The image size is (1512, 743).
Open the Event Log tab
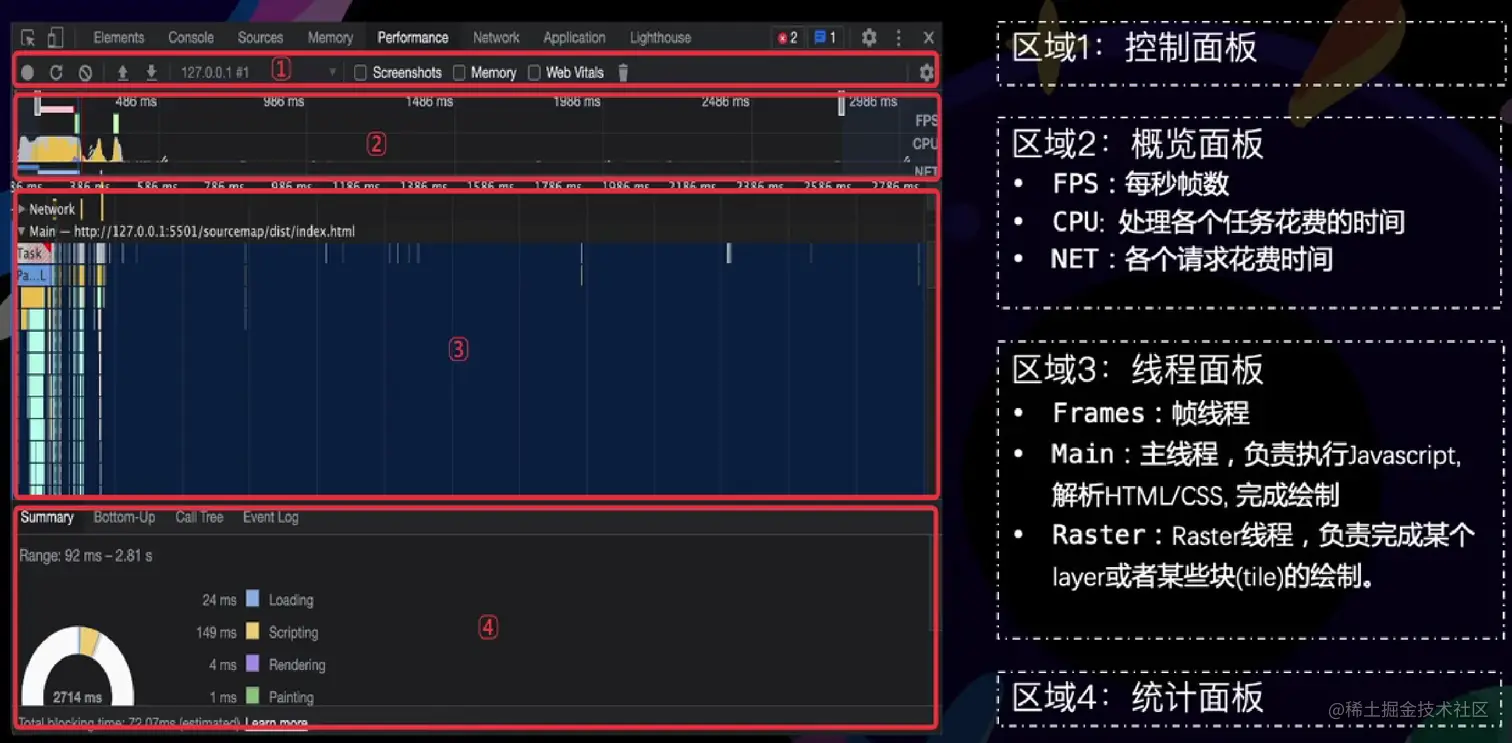[270, 517]
